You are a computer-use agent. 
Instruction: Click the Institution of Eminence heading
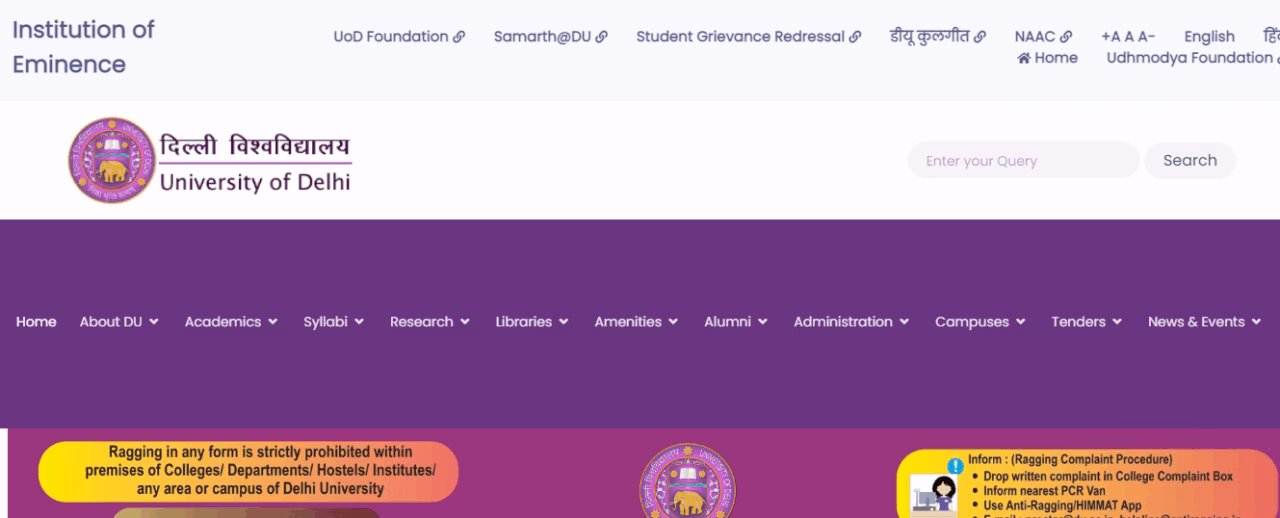[83, 47]
